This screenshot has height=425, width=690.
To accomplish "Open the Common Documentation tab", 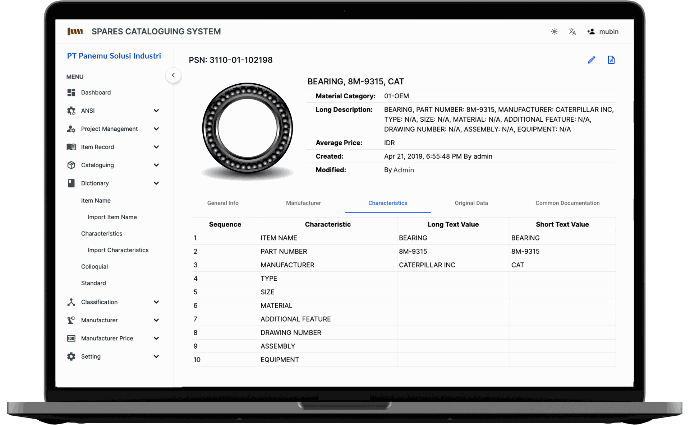I will pos(567,203).
